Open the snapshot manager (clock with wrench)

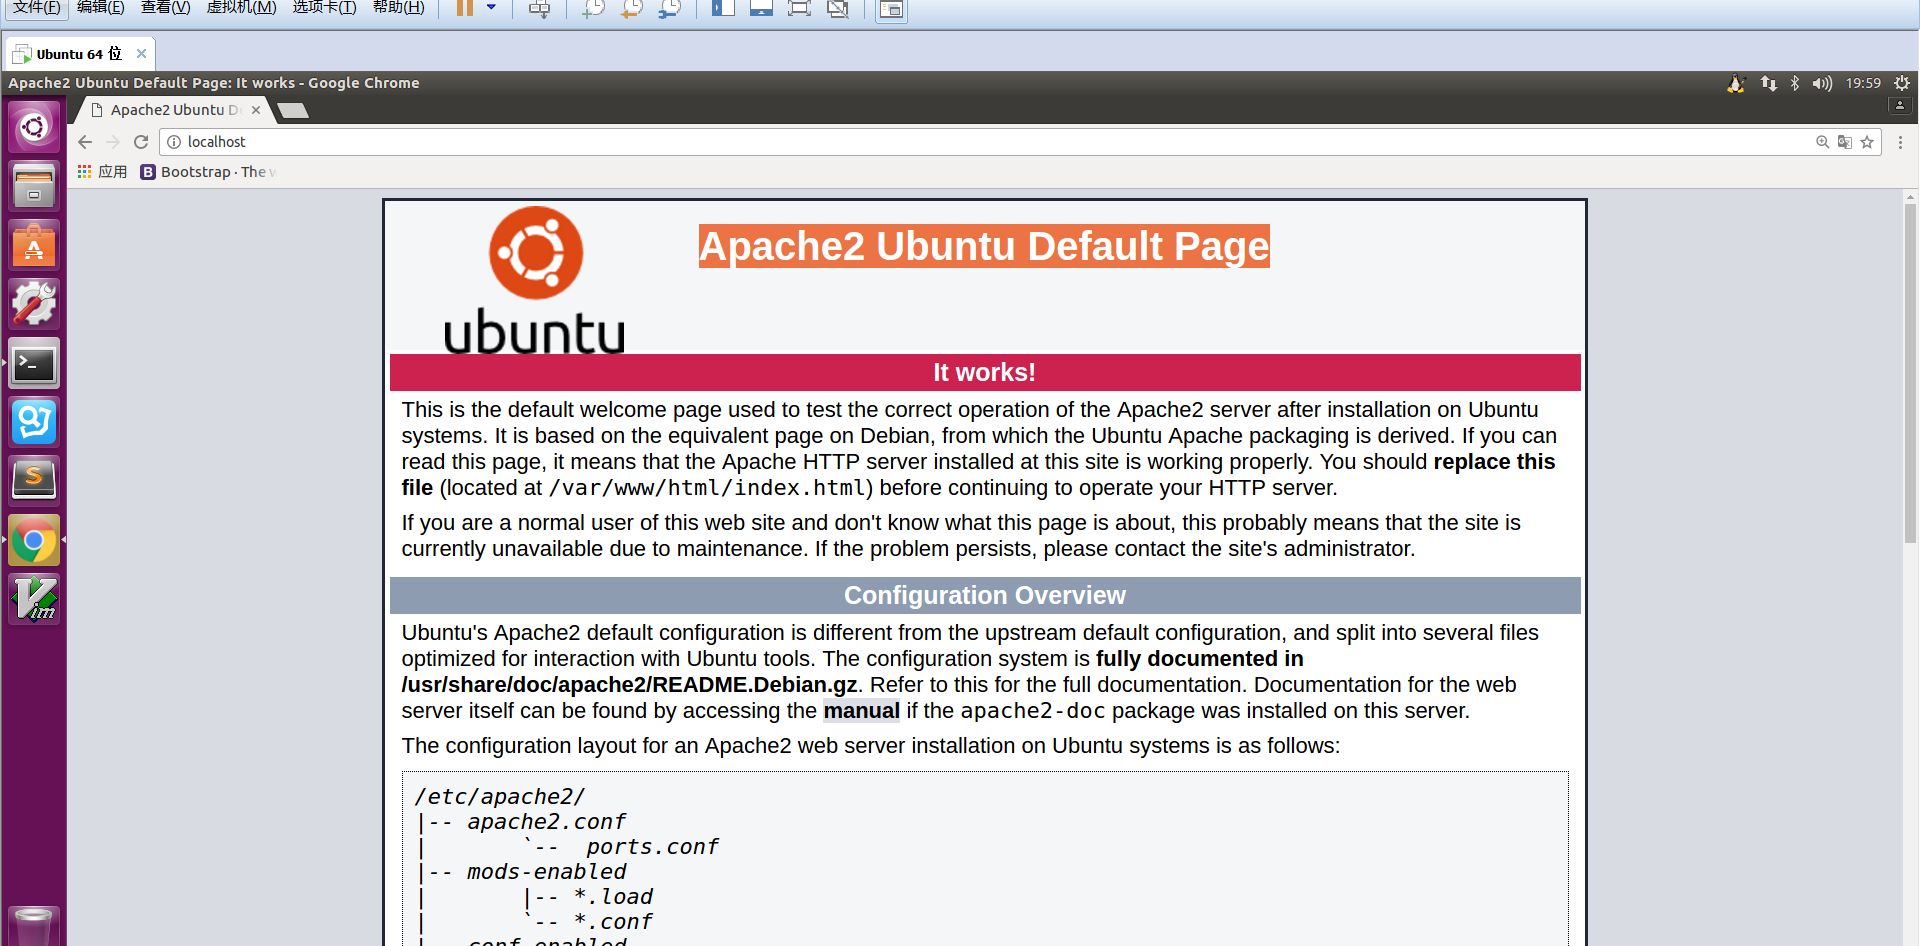[670, 9]
